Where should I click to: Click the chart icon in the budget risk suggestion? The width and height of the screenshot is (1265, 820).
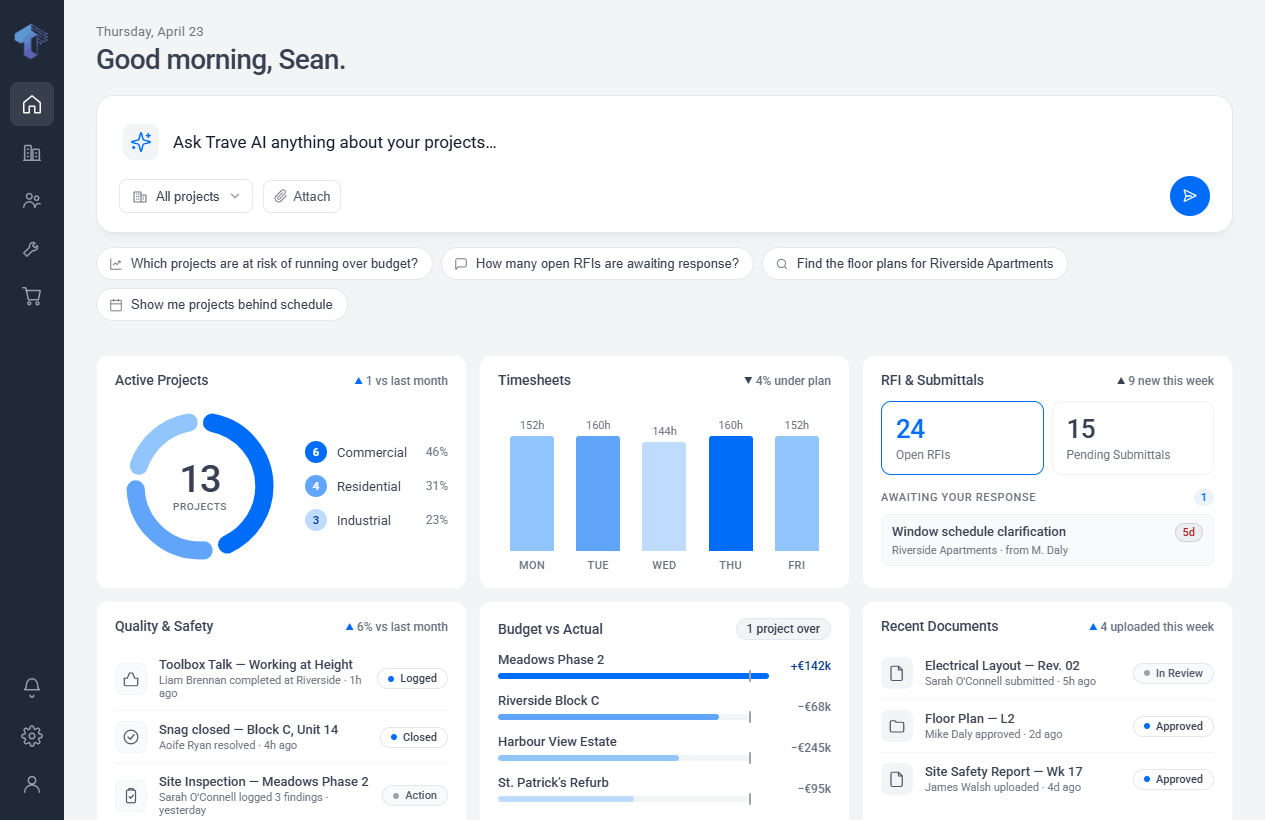point(116,264)
